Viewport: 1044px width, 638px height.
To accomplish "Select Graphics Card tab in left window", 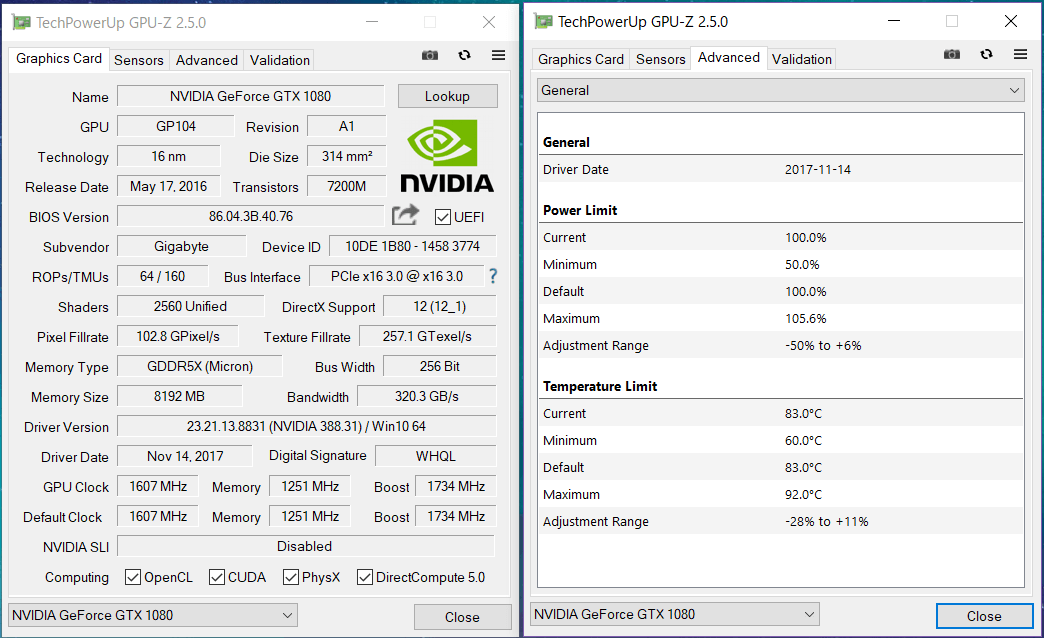I will pyautogui.click(x=59, y=59).
